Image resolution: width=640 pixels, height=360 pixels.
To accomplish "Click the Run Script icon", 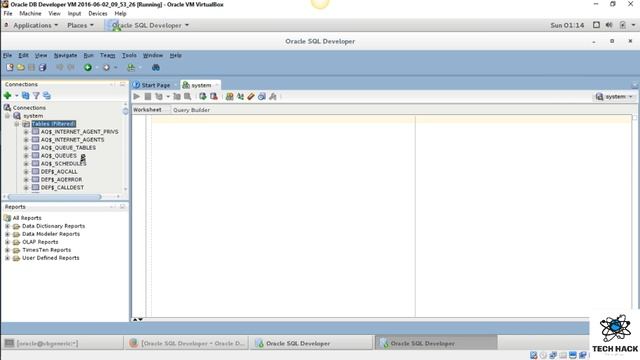I will click(x=148, y=96).
